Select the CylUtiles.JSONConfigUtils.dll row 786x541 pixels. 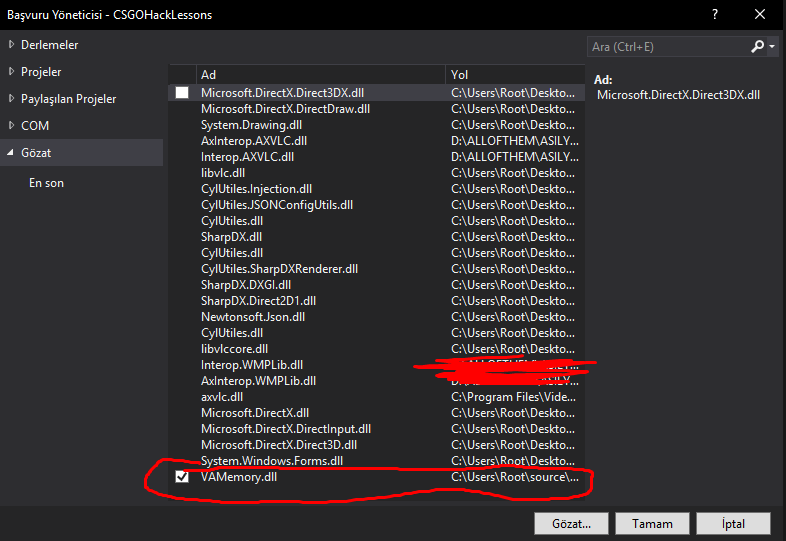(x=376, y=205)
